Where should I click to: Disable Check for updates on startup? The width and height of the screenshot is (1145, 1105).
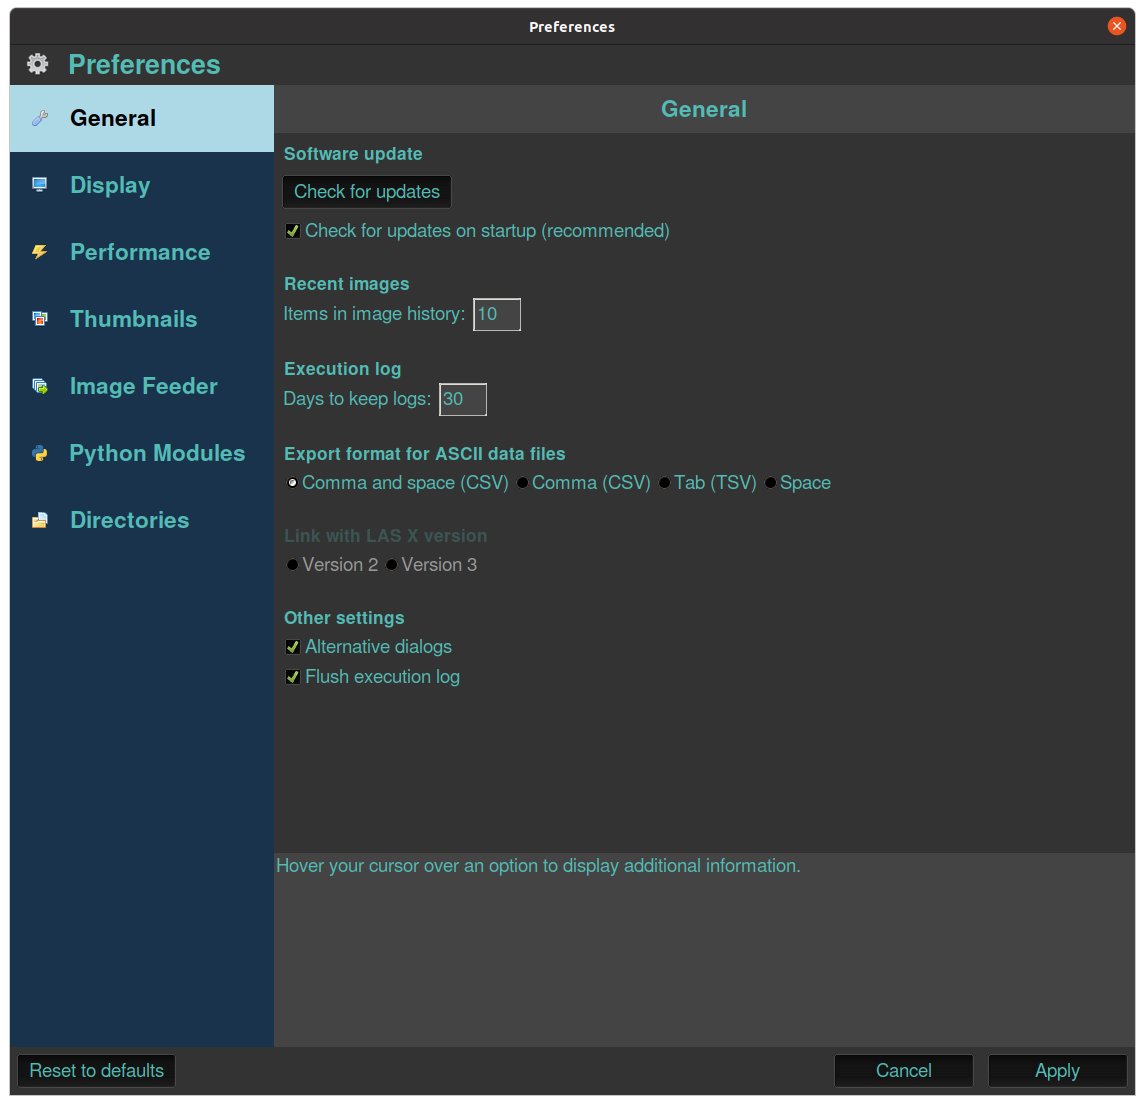tap(293, 231)
